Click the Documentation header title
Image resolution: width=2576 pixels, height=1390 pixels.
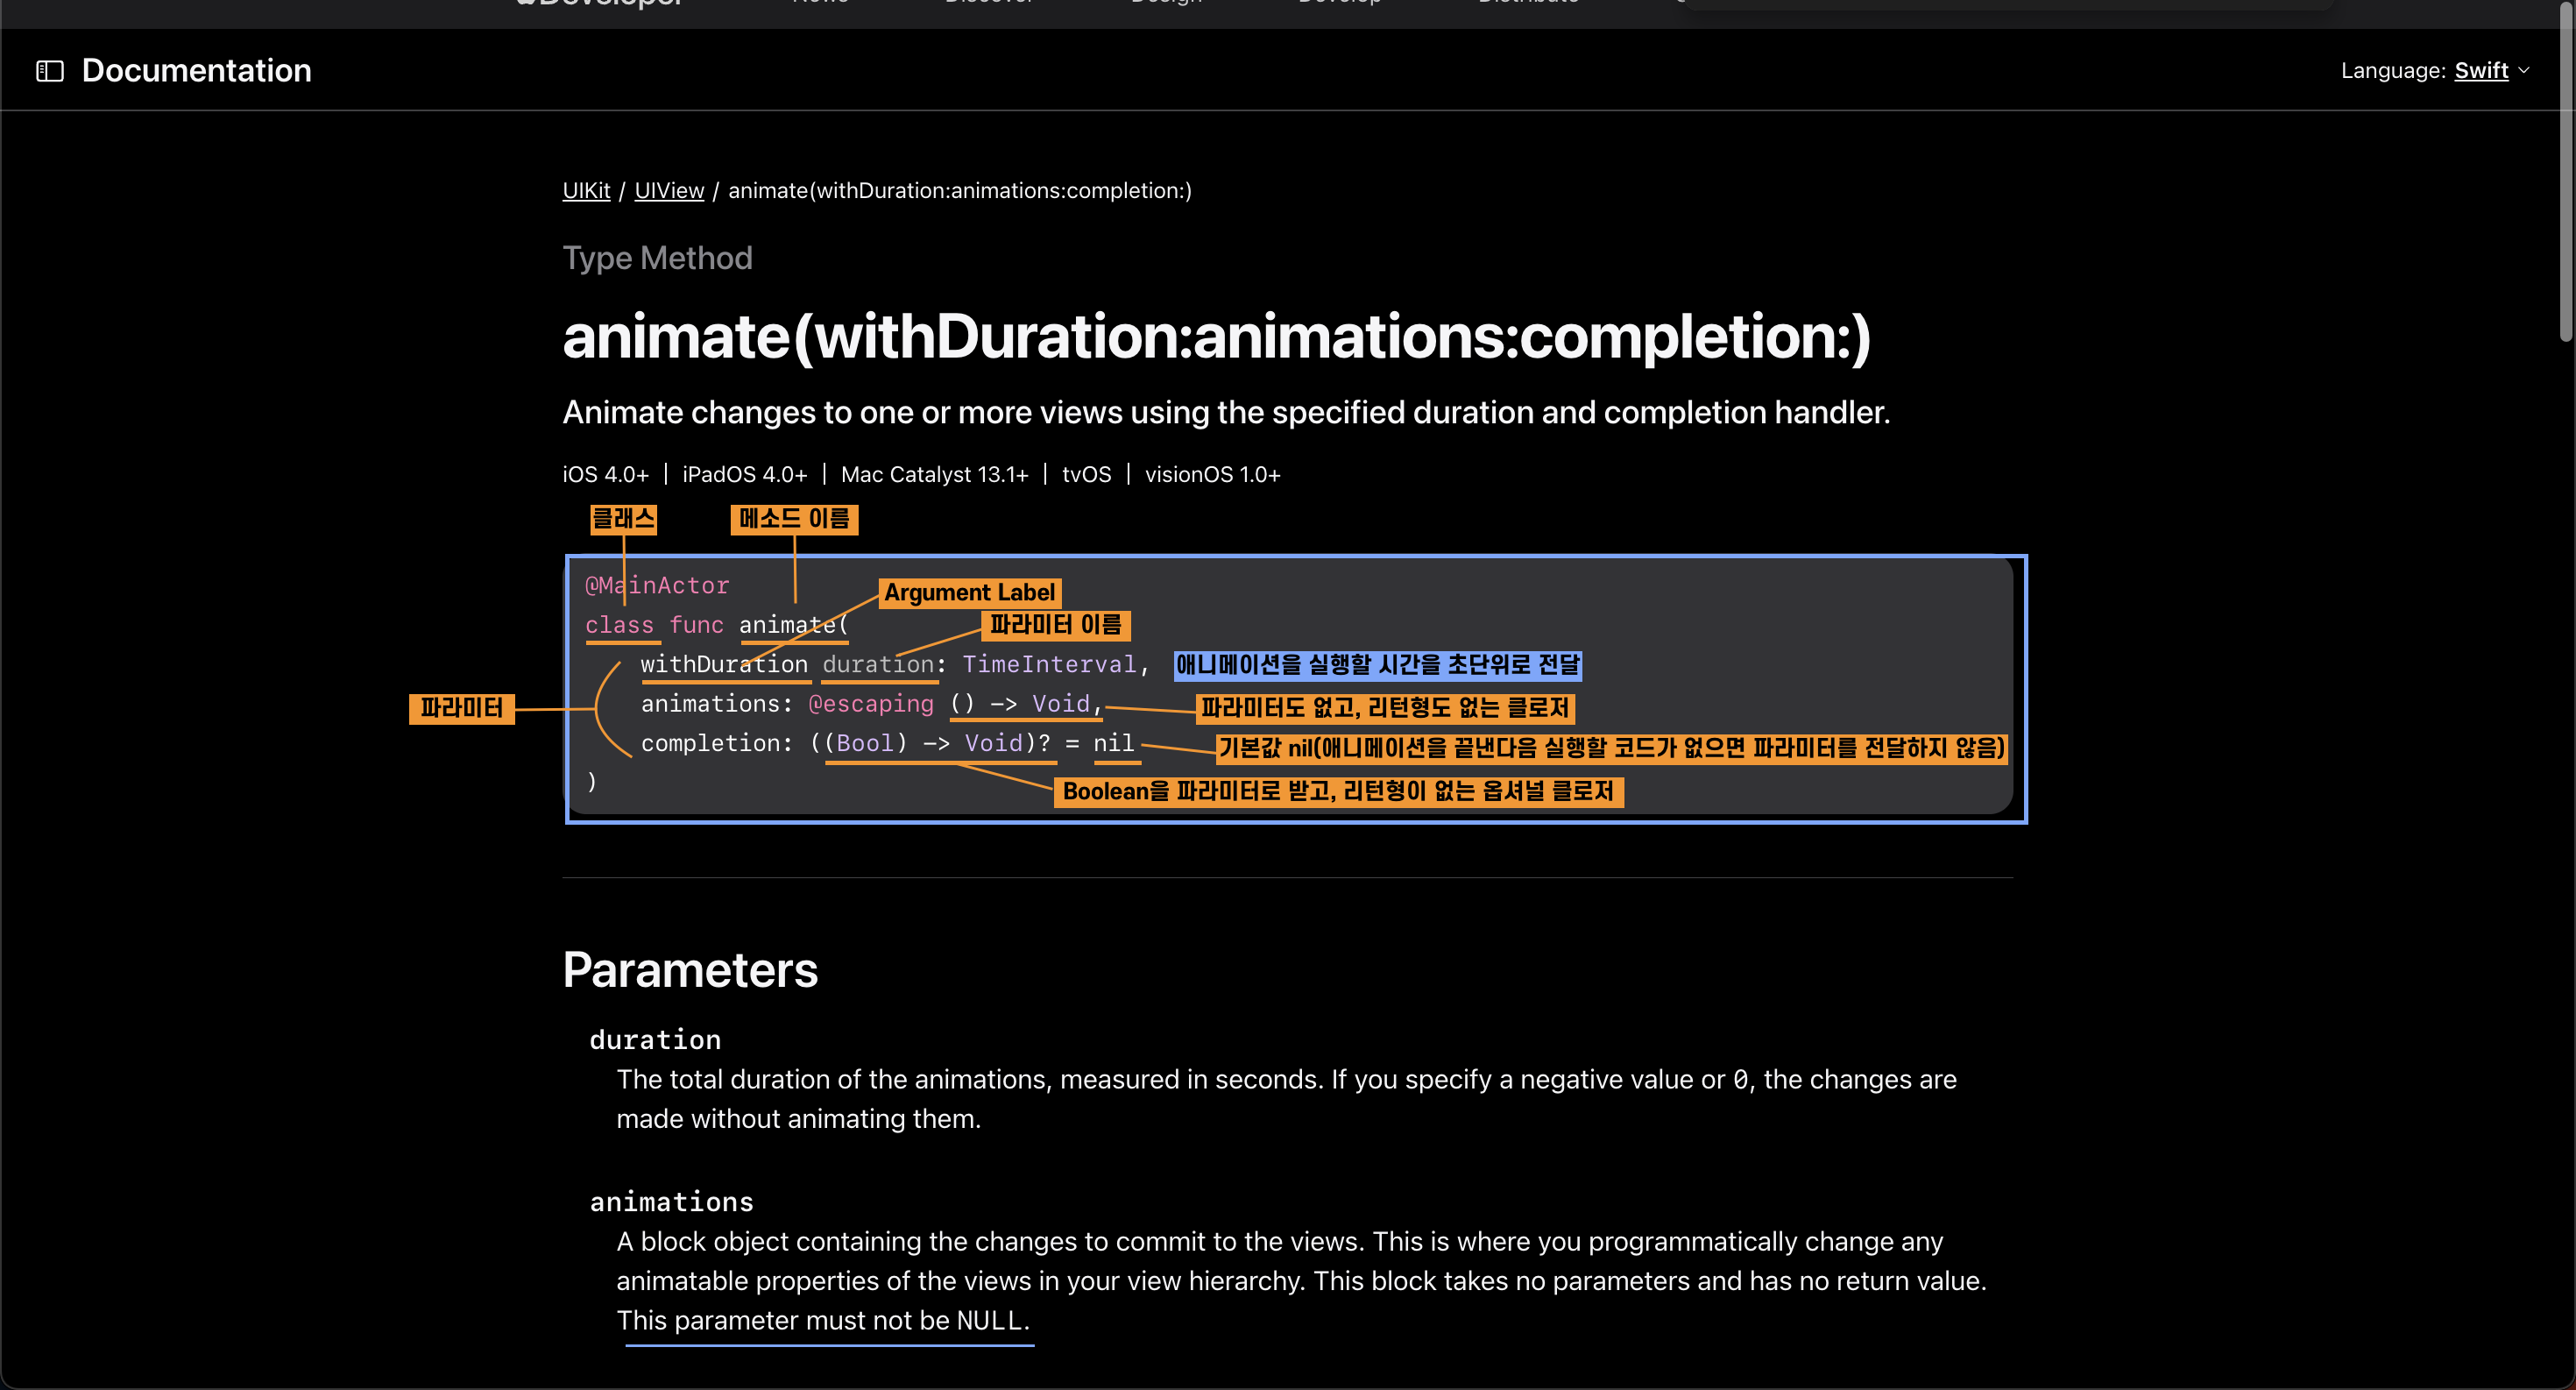[x=197, y=71]
